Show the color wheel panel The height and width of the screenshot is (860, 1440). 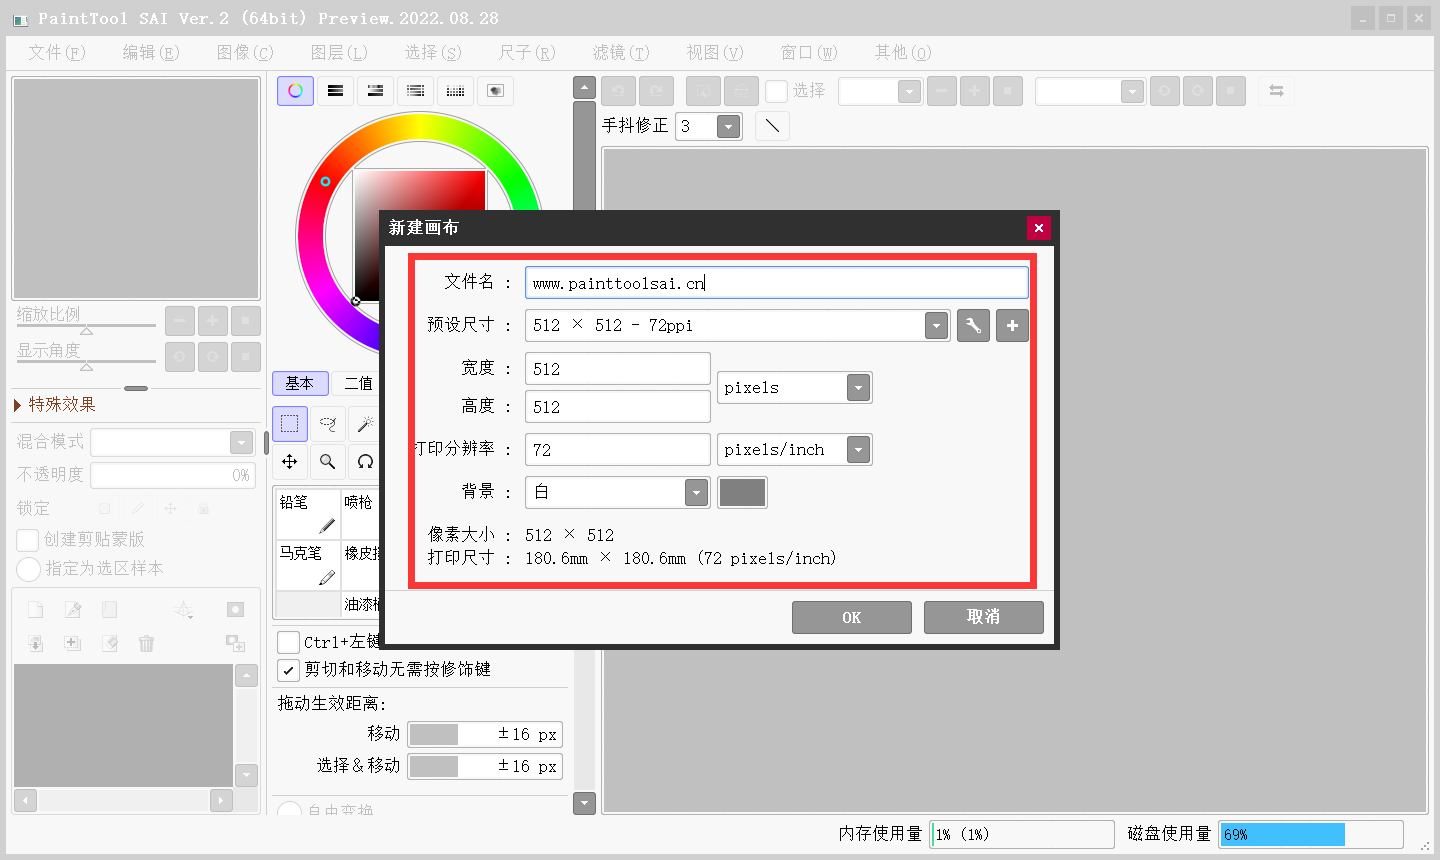click(x=295, y=91)
